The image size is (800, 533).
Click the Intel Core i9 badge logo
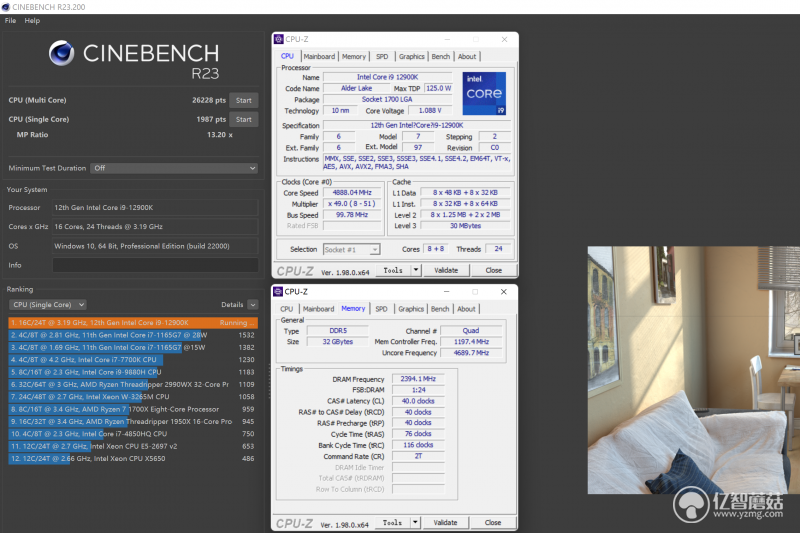tap(484, 93)
